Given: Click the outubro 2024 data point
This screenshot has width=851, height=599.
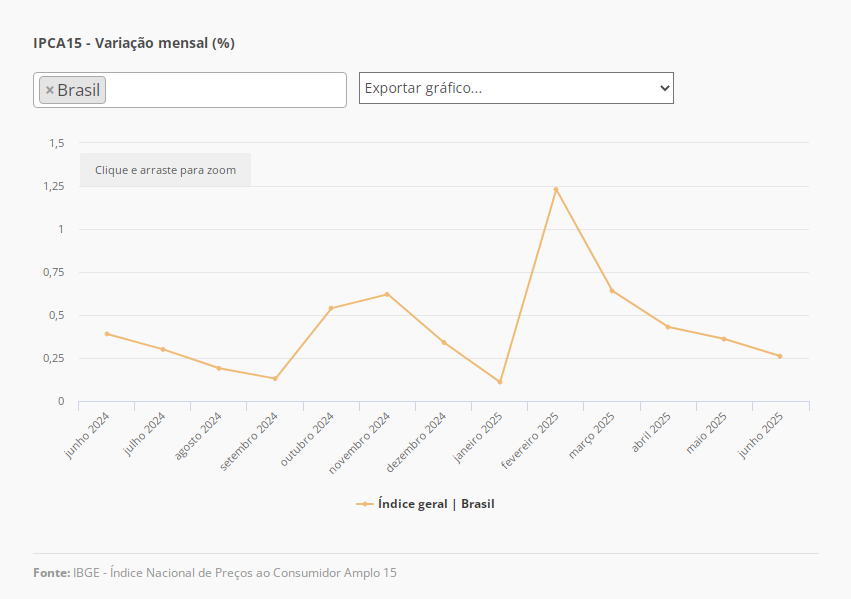Looking at the screenshot, I should tap(331, 308).
